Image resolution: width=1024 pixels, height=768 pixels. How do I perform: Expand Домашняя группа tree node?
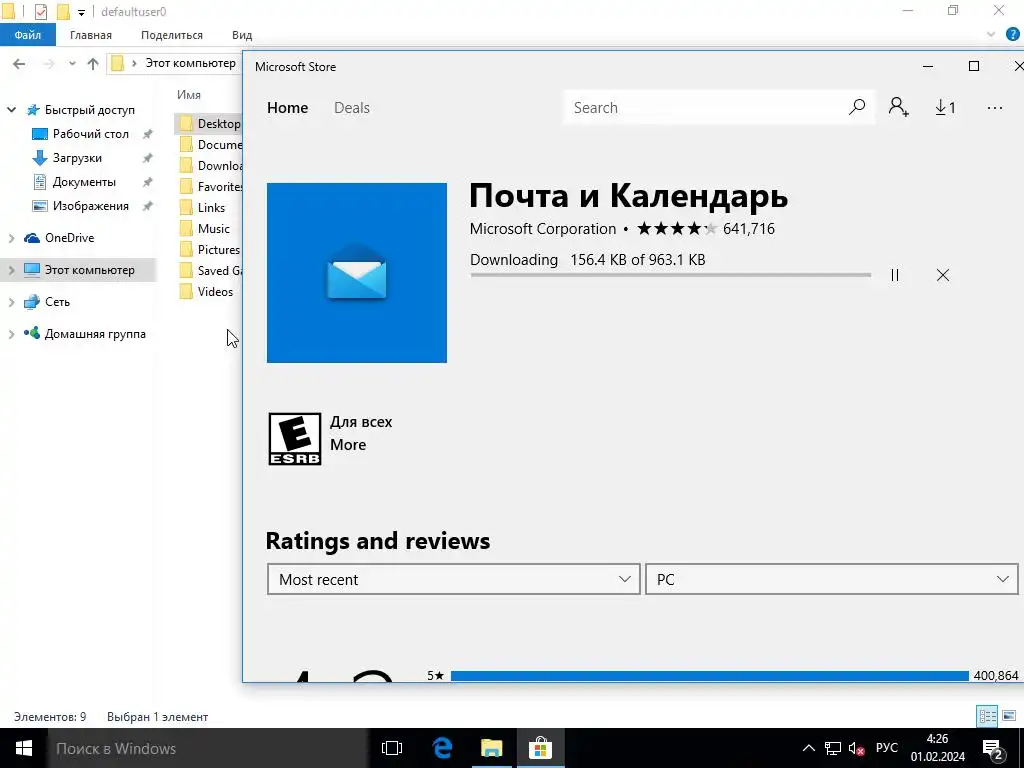point(11,334)
